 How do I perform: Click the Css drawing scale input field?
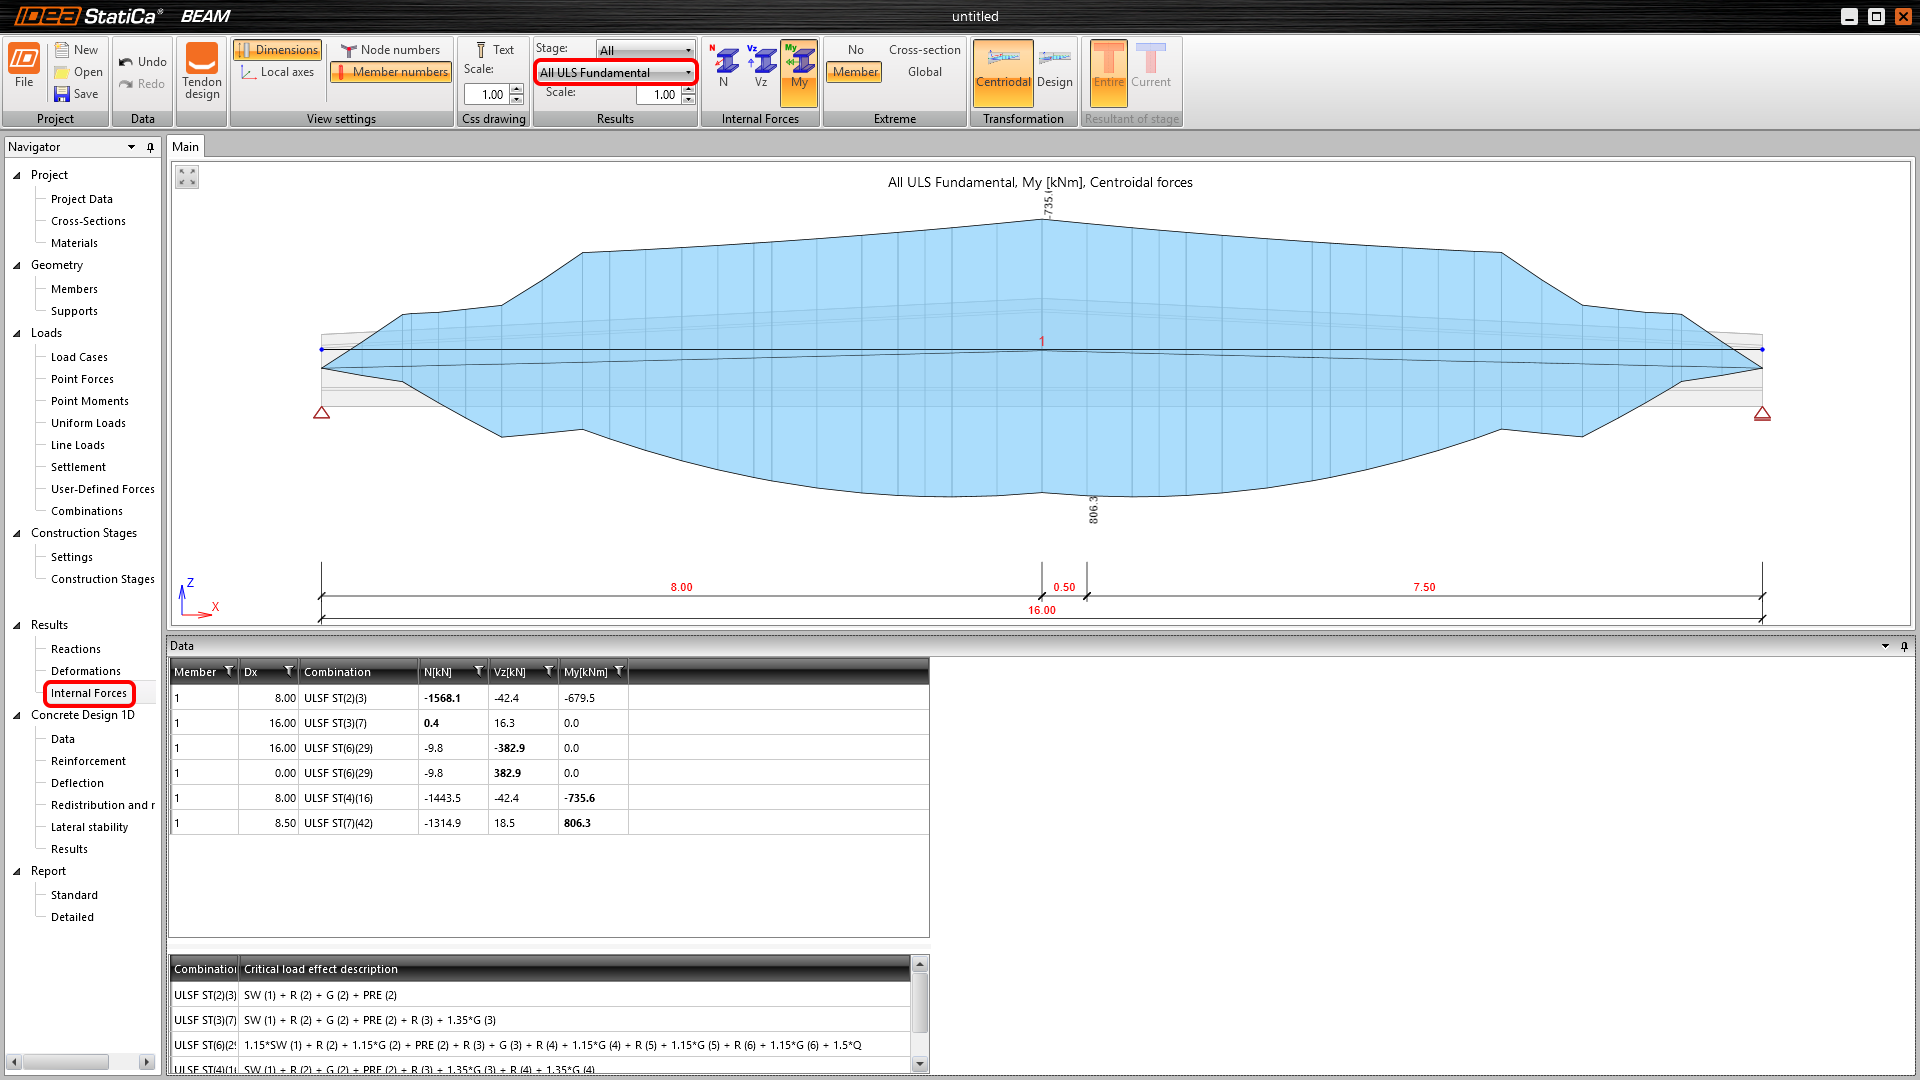pyautogui.click(x=487, y=95)
